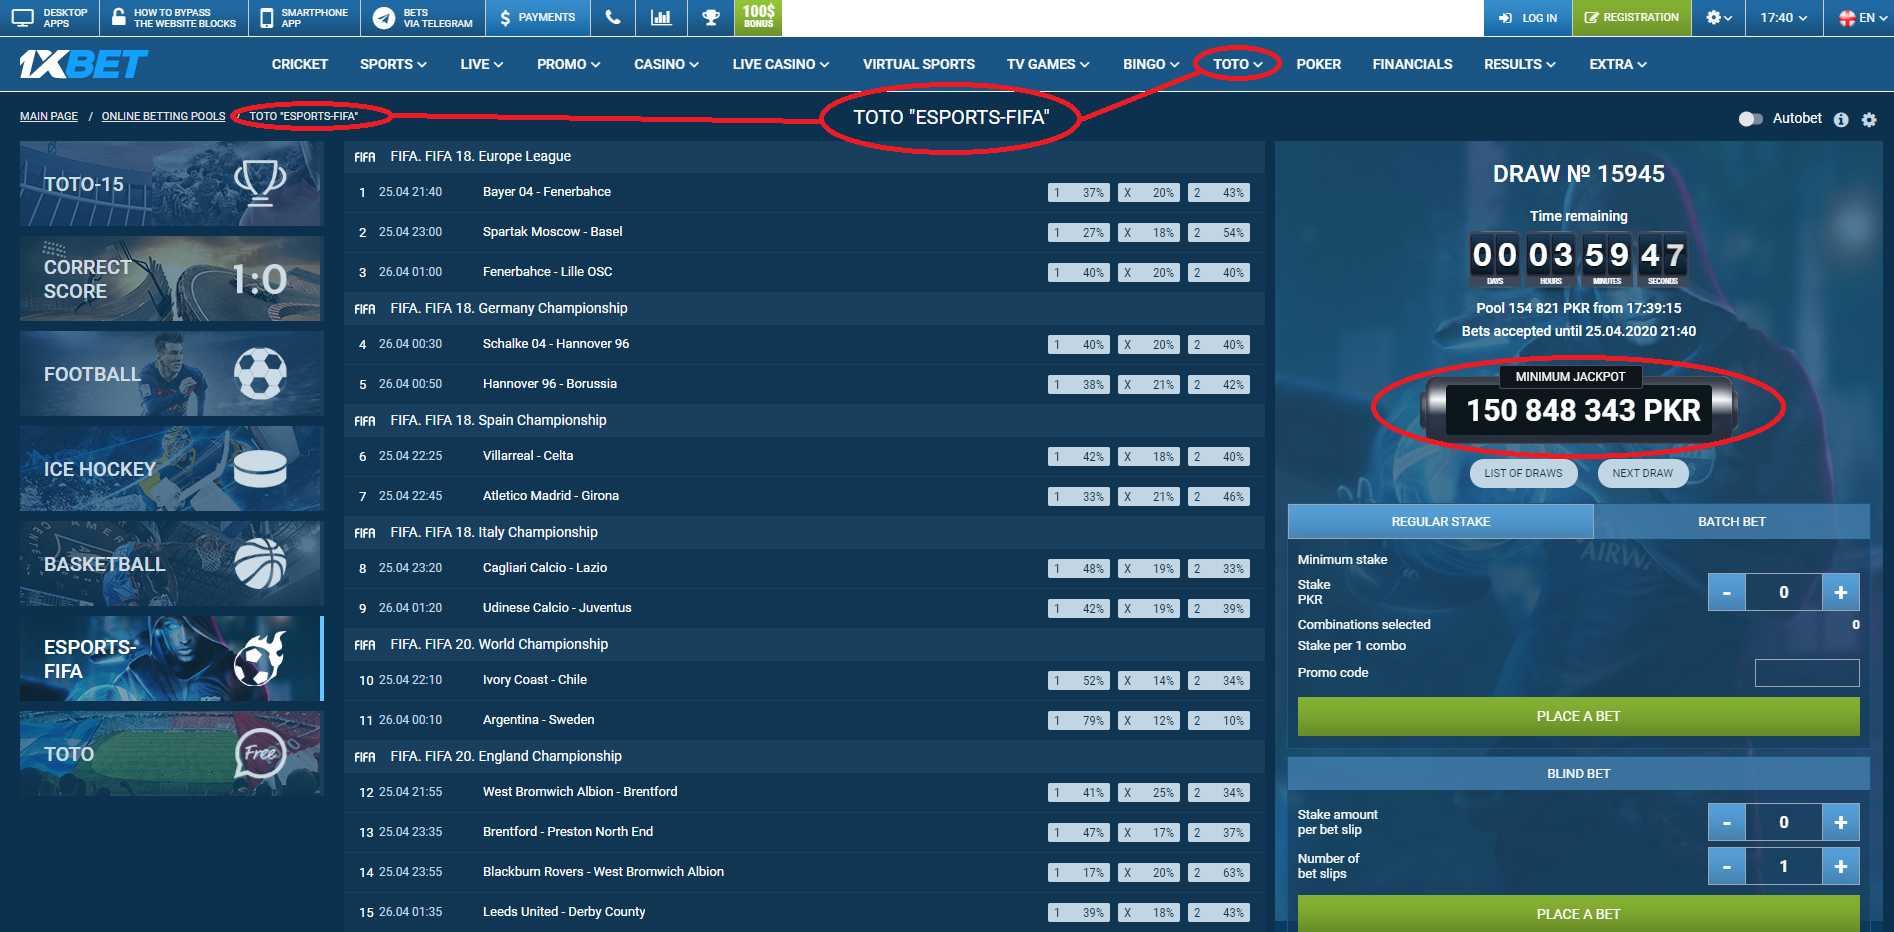Switch to the Regular Stake tab
The width and height of the screenshot is (1894, 932).
[x=1440, y=522]
